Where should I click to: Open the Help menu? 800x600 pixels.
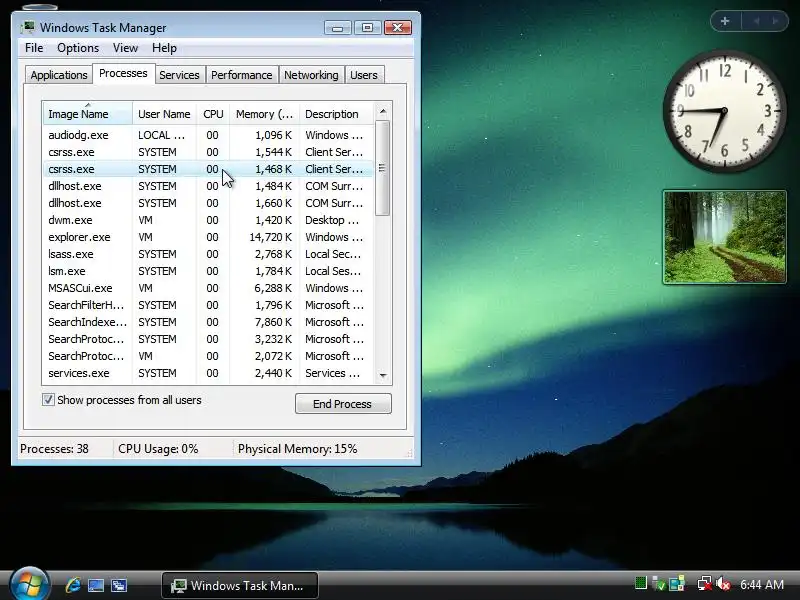point(164,48)
